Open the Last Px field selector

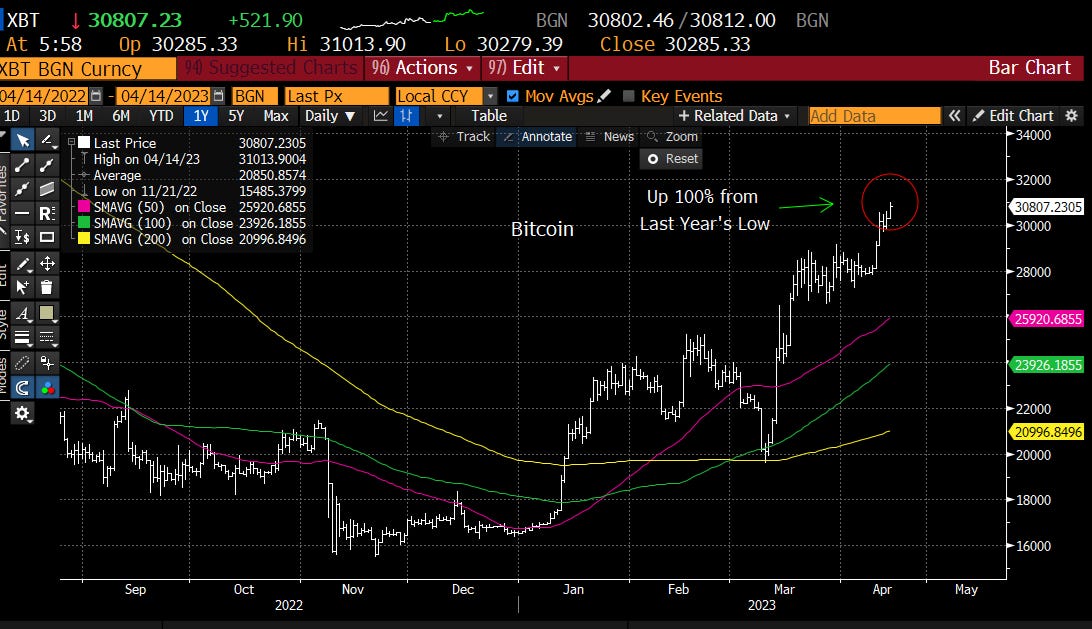pos(336,96)
